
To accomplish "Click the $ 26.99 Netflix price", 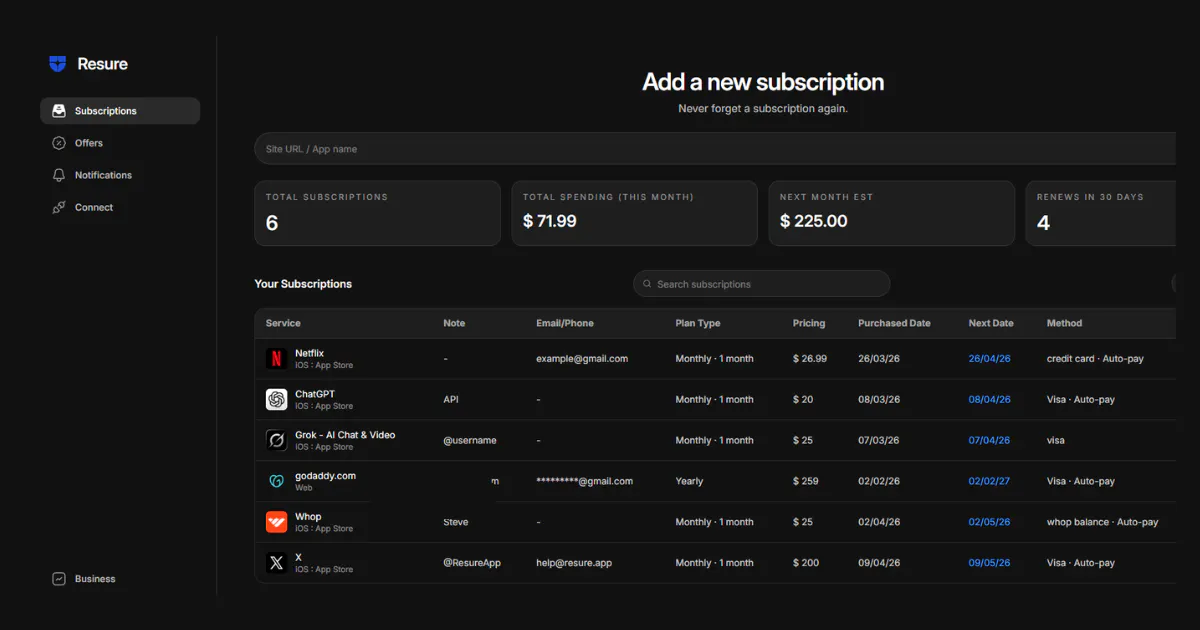I will pos(810,359).
